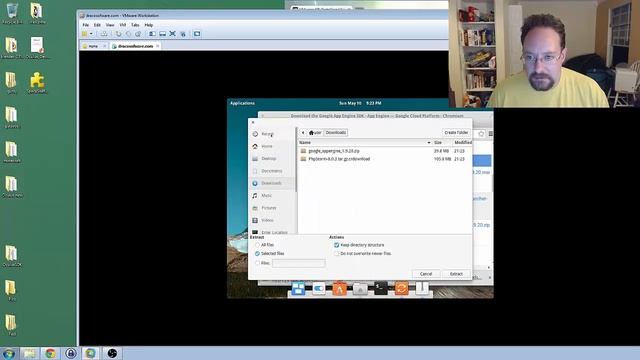The width and height of the screenshot is (640, 360).
Task: Switch to the VMware Home tab
Action: [x=93, y=46]
